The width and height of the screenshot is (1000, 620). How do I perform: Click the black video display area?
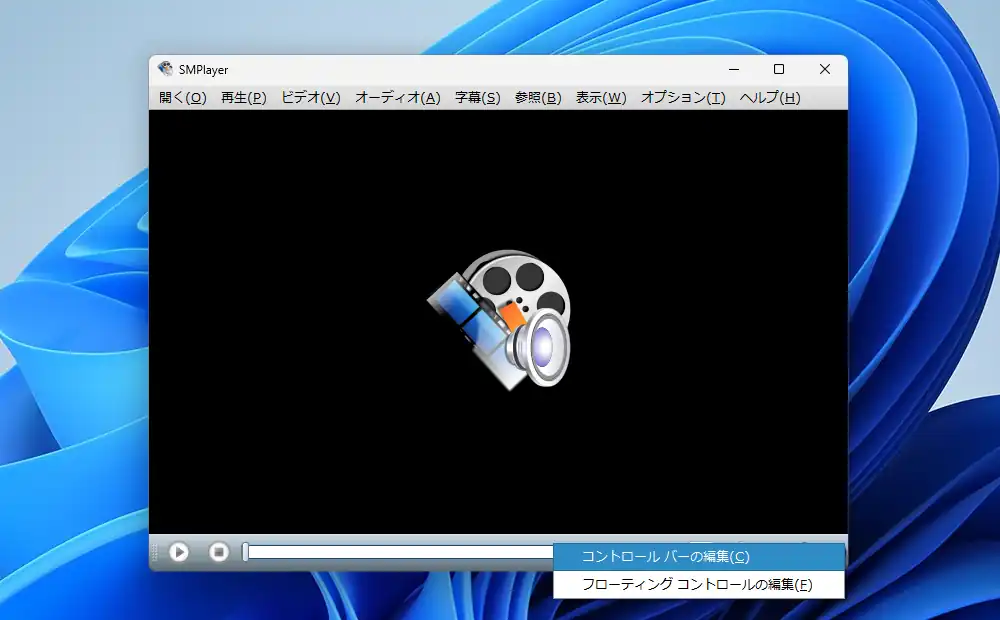click(x=300, y=200)
